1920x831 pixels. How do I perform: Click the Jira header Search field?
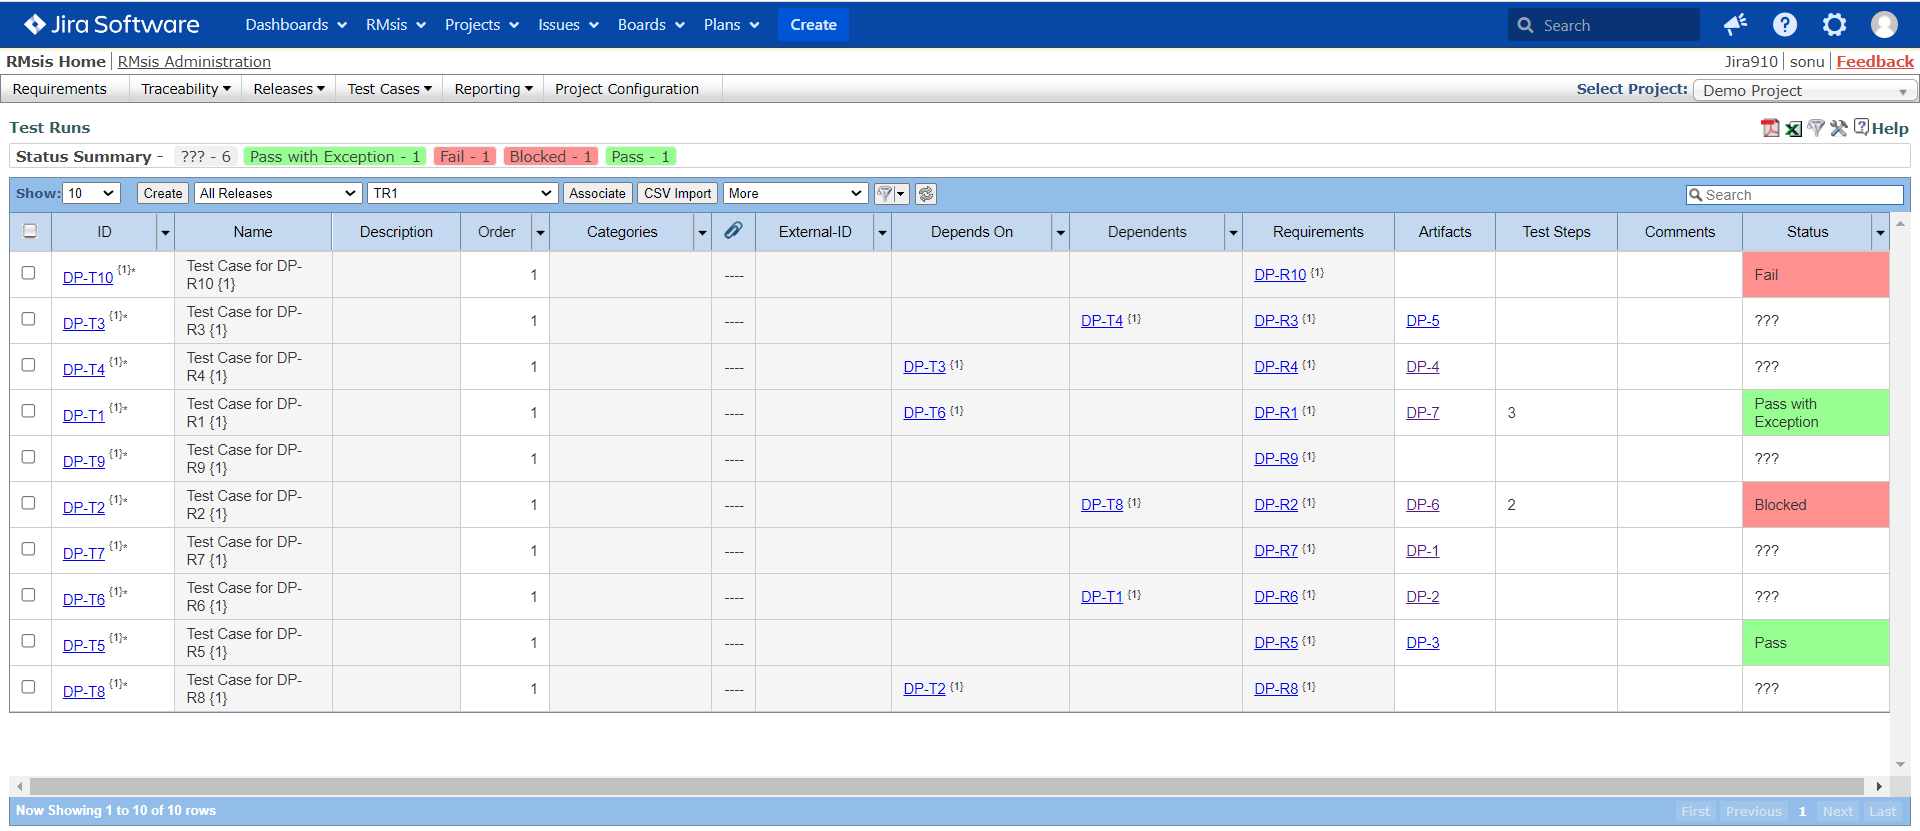pos(1604,25)
